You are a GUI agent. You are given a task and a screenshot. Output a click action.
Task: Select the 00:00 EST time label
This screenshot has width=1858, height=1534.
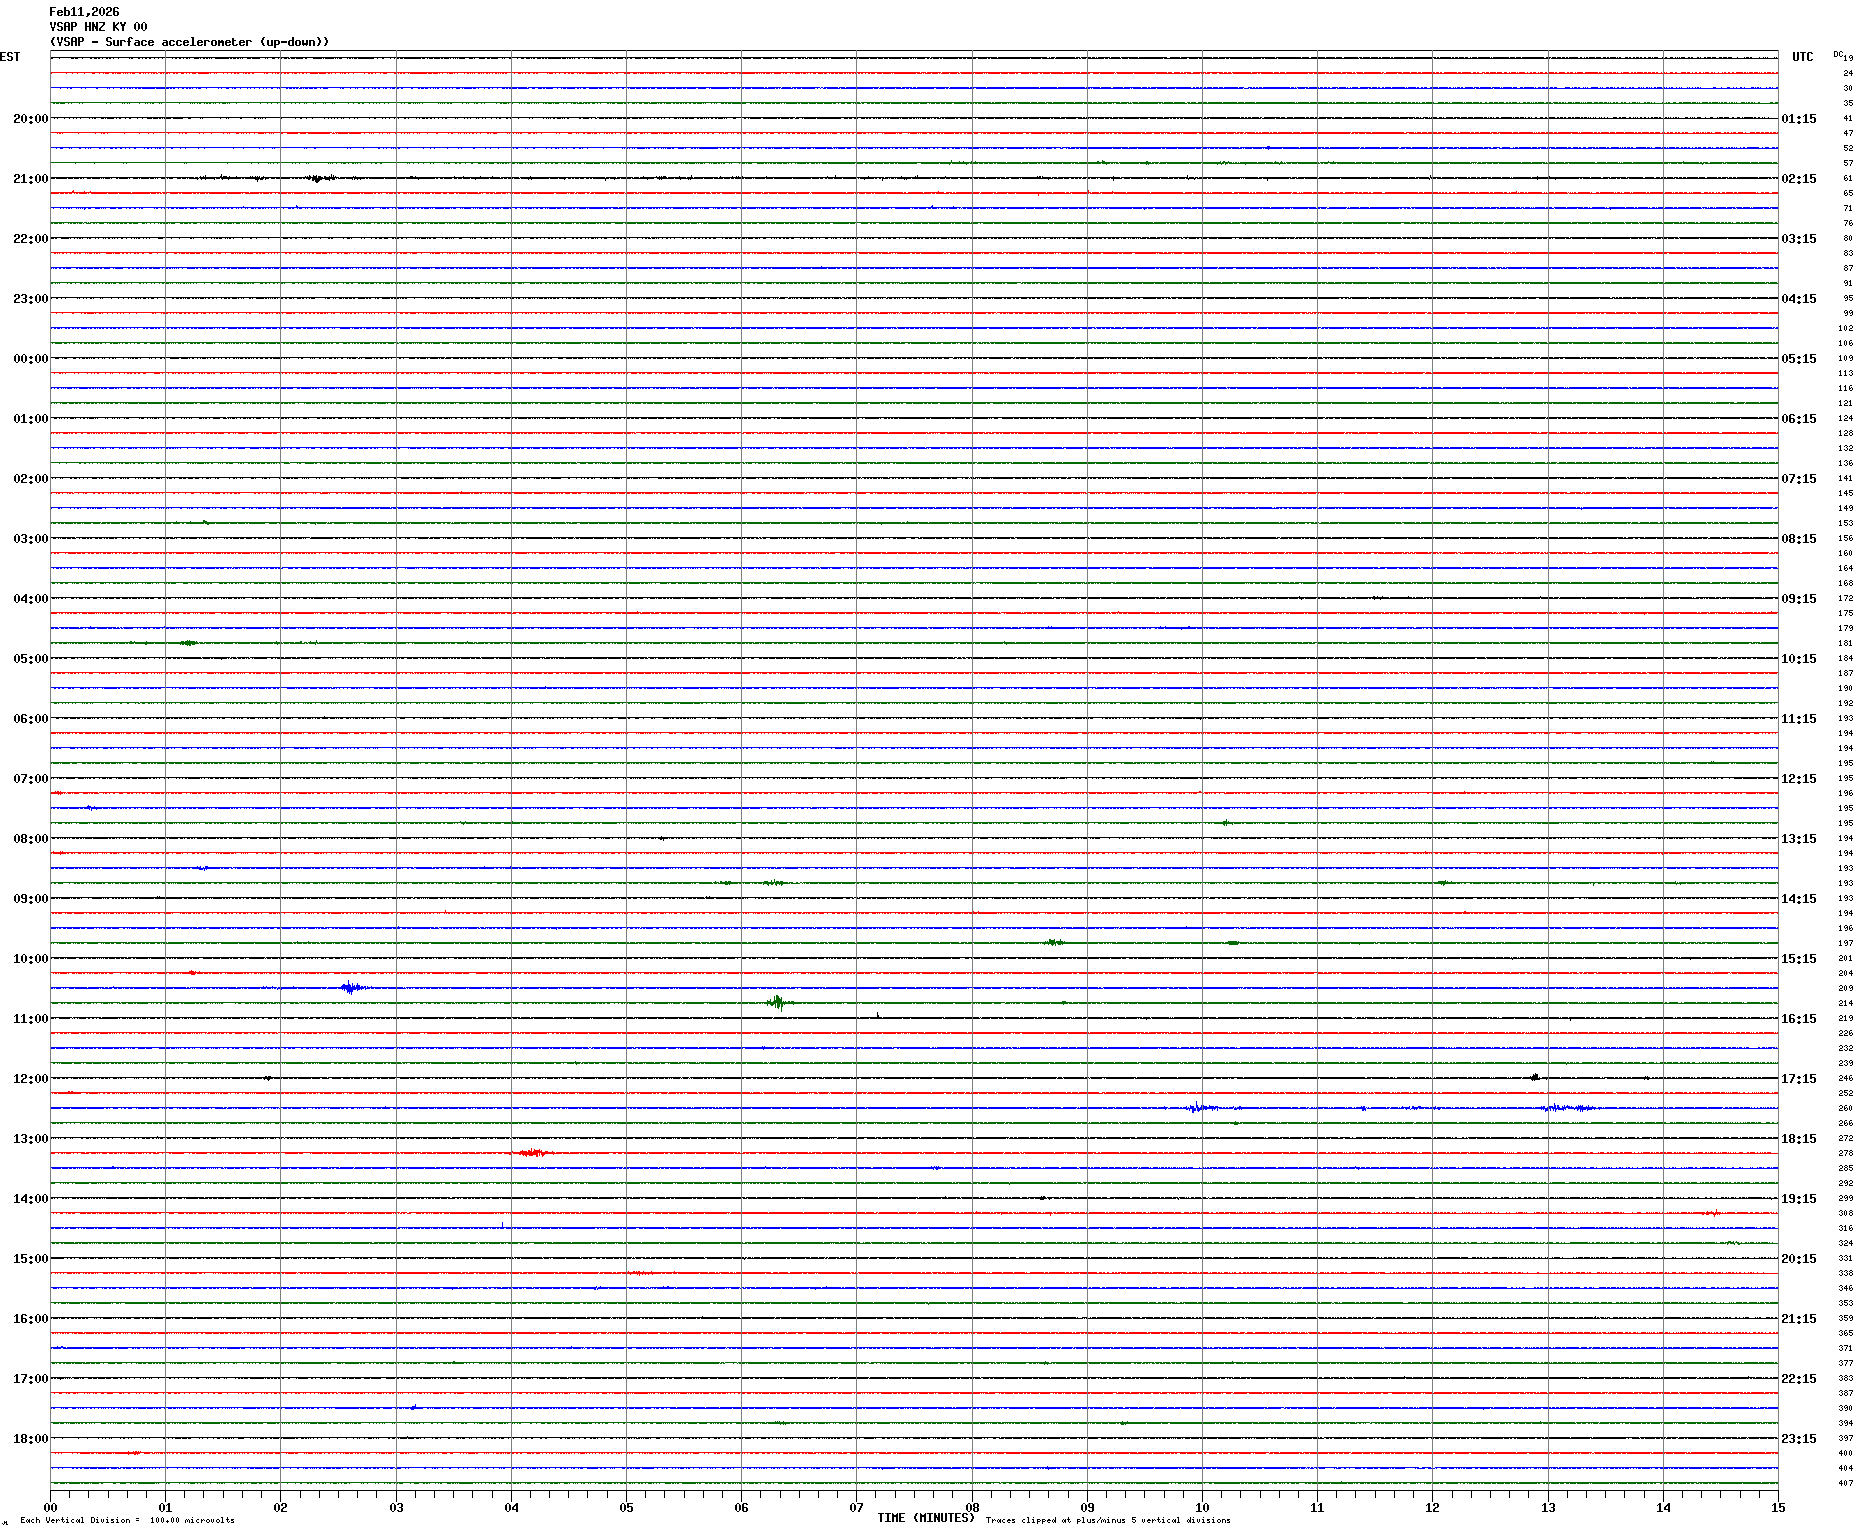pyautogui.click(x=30, y=359)
